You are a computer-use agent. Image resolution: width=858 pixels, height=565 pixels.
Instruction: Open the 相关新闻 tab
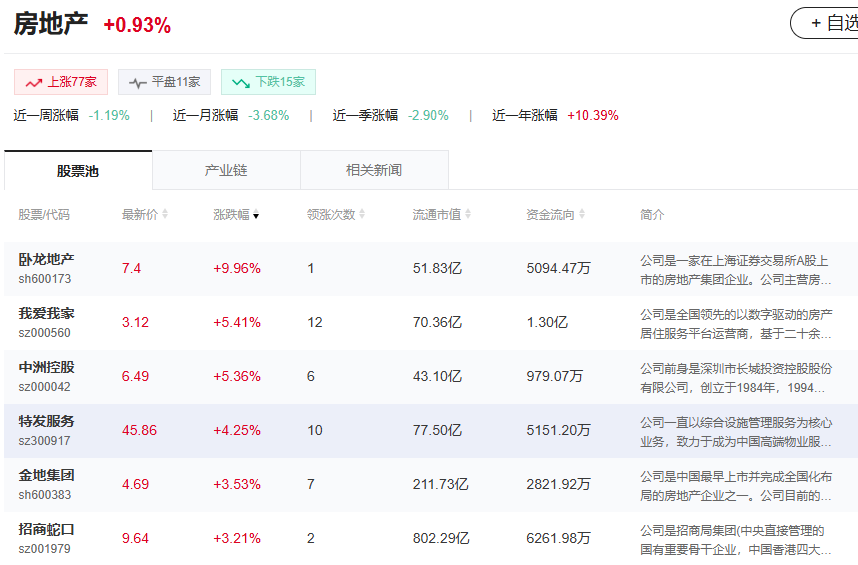(x=374, y=171)
